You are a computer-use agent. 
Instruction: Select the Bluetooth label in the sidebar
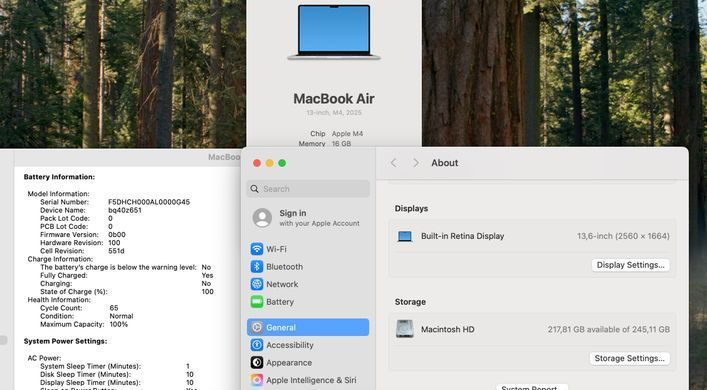[x=285, y=267]
